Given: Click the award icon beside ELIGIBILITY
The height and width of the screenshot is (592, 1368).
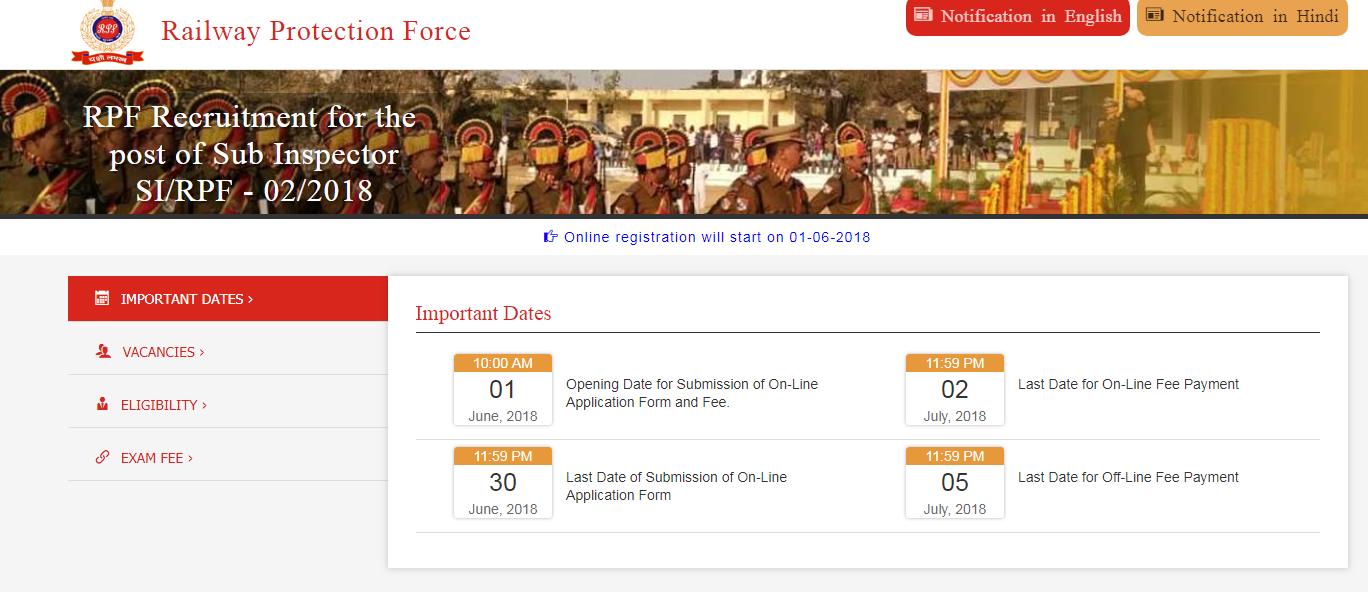Looking at the screenshot, I should pyautogui.click(x=100, y=404).
